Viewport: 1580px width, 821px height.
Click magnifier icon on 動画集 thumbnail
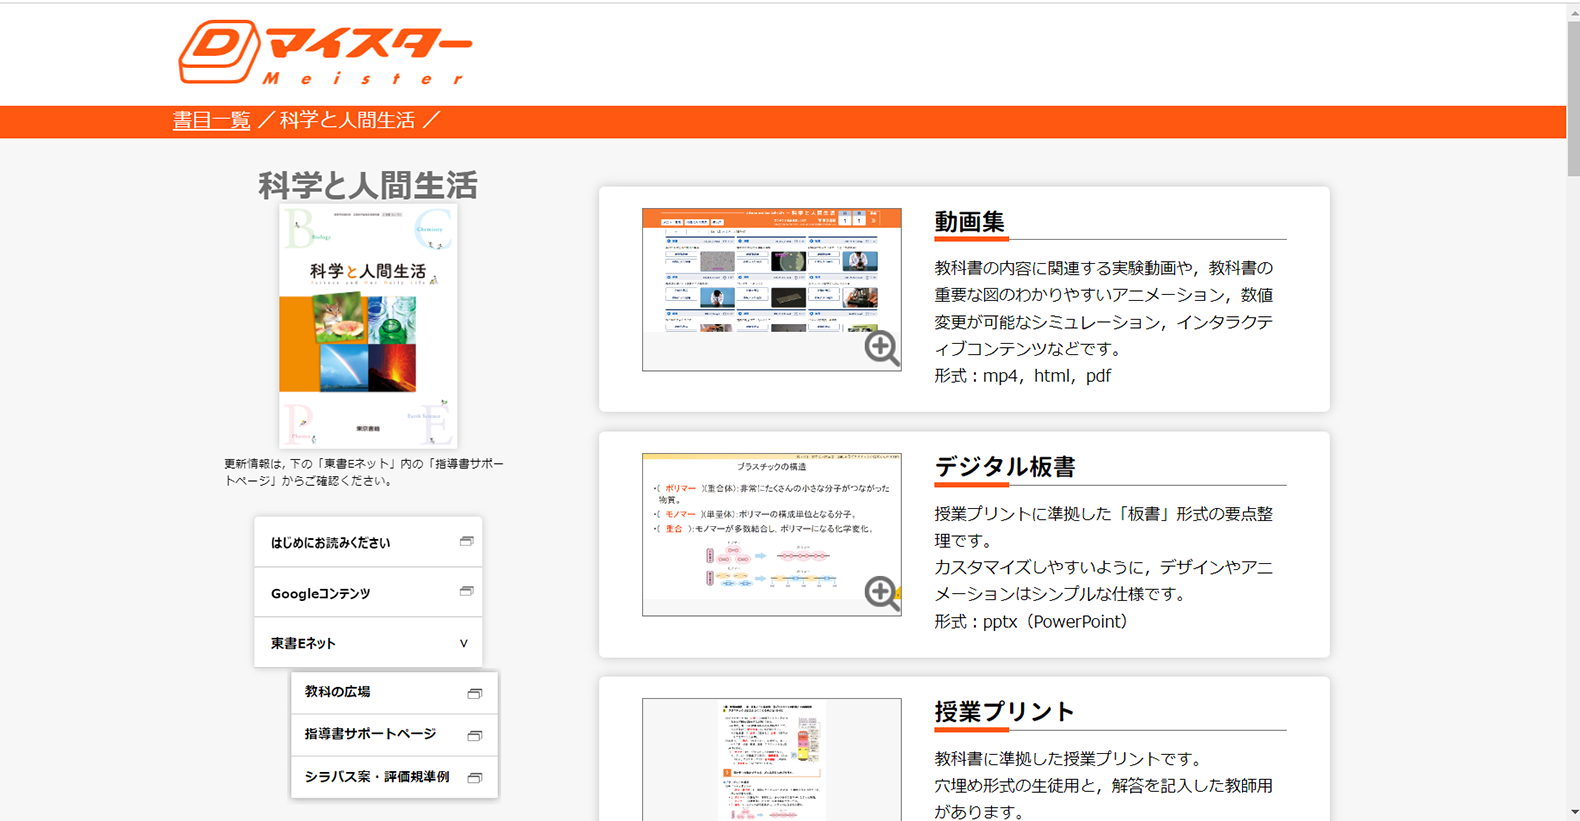point(881,348)
